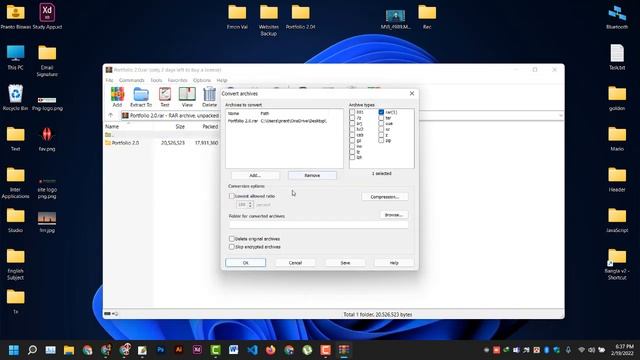Select the This PC desktop icon

click(x=15, y=57)
